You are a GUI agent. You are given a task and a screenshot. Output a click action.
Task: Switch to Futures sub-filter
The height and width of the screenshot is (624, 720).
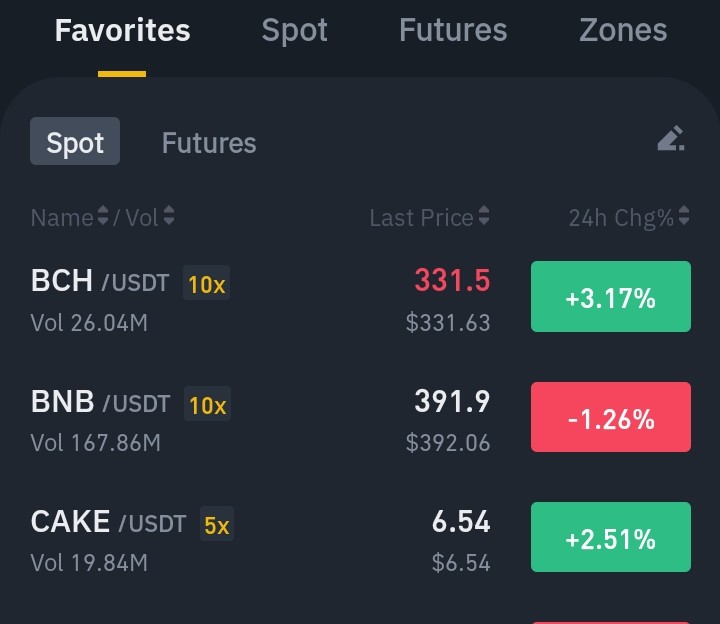pos(209,142)
